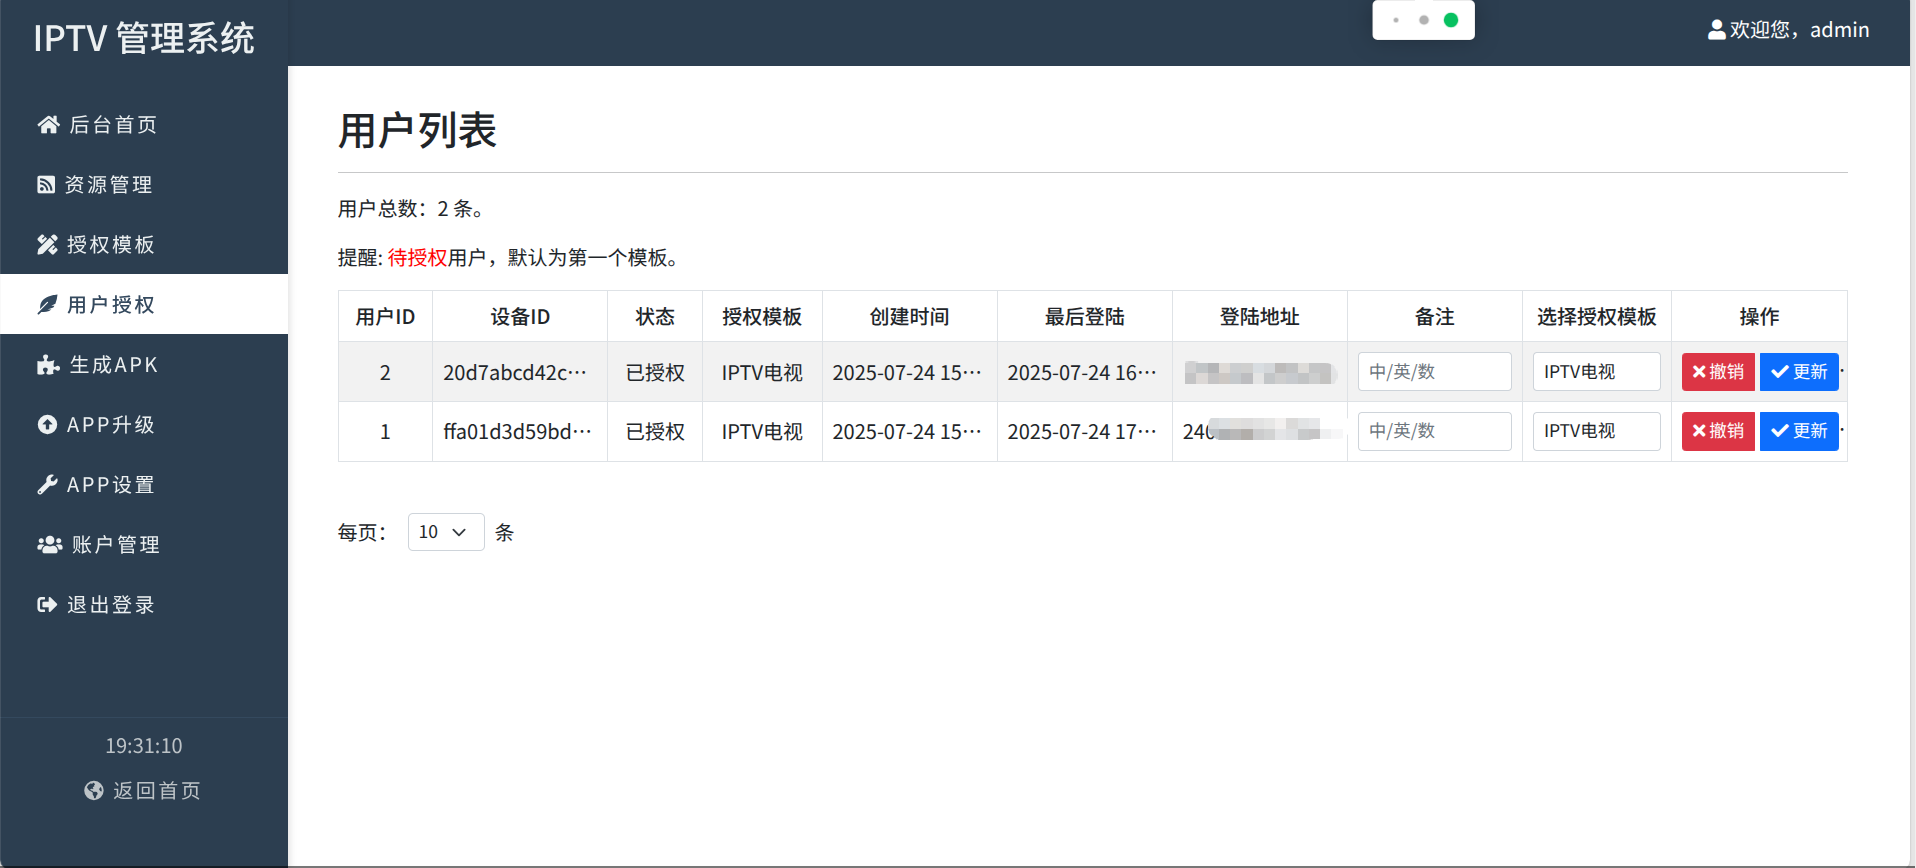
Task: Open the template dropdown for user ID 1
Action: point(1596,431)
